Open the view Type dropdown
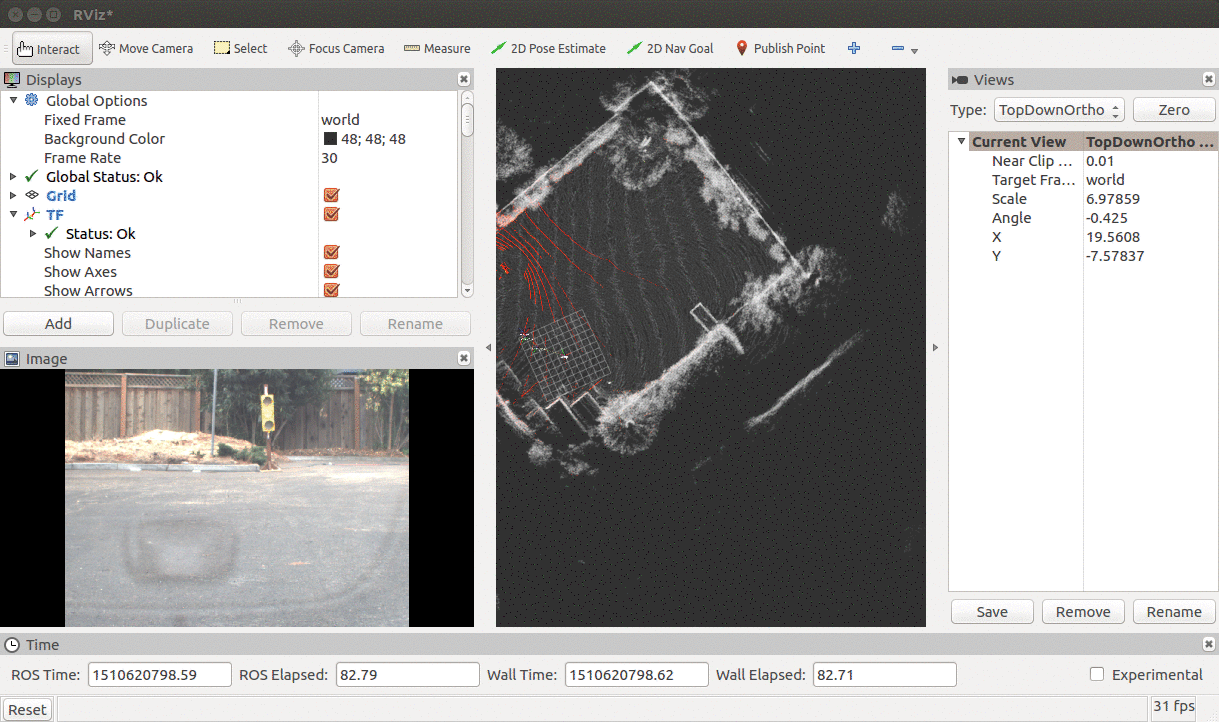Viewport: 1219px width, 722px height. pyautogui.click(x=1060, y=110)
